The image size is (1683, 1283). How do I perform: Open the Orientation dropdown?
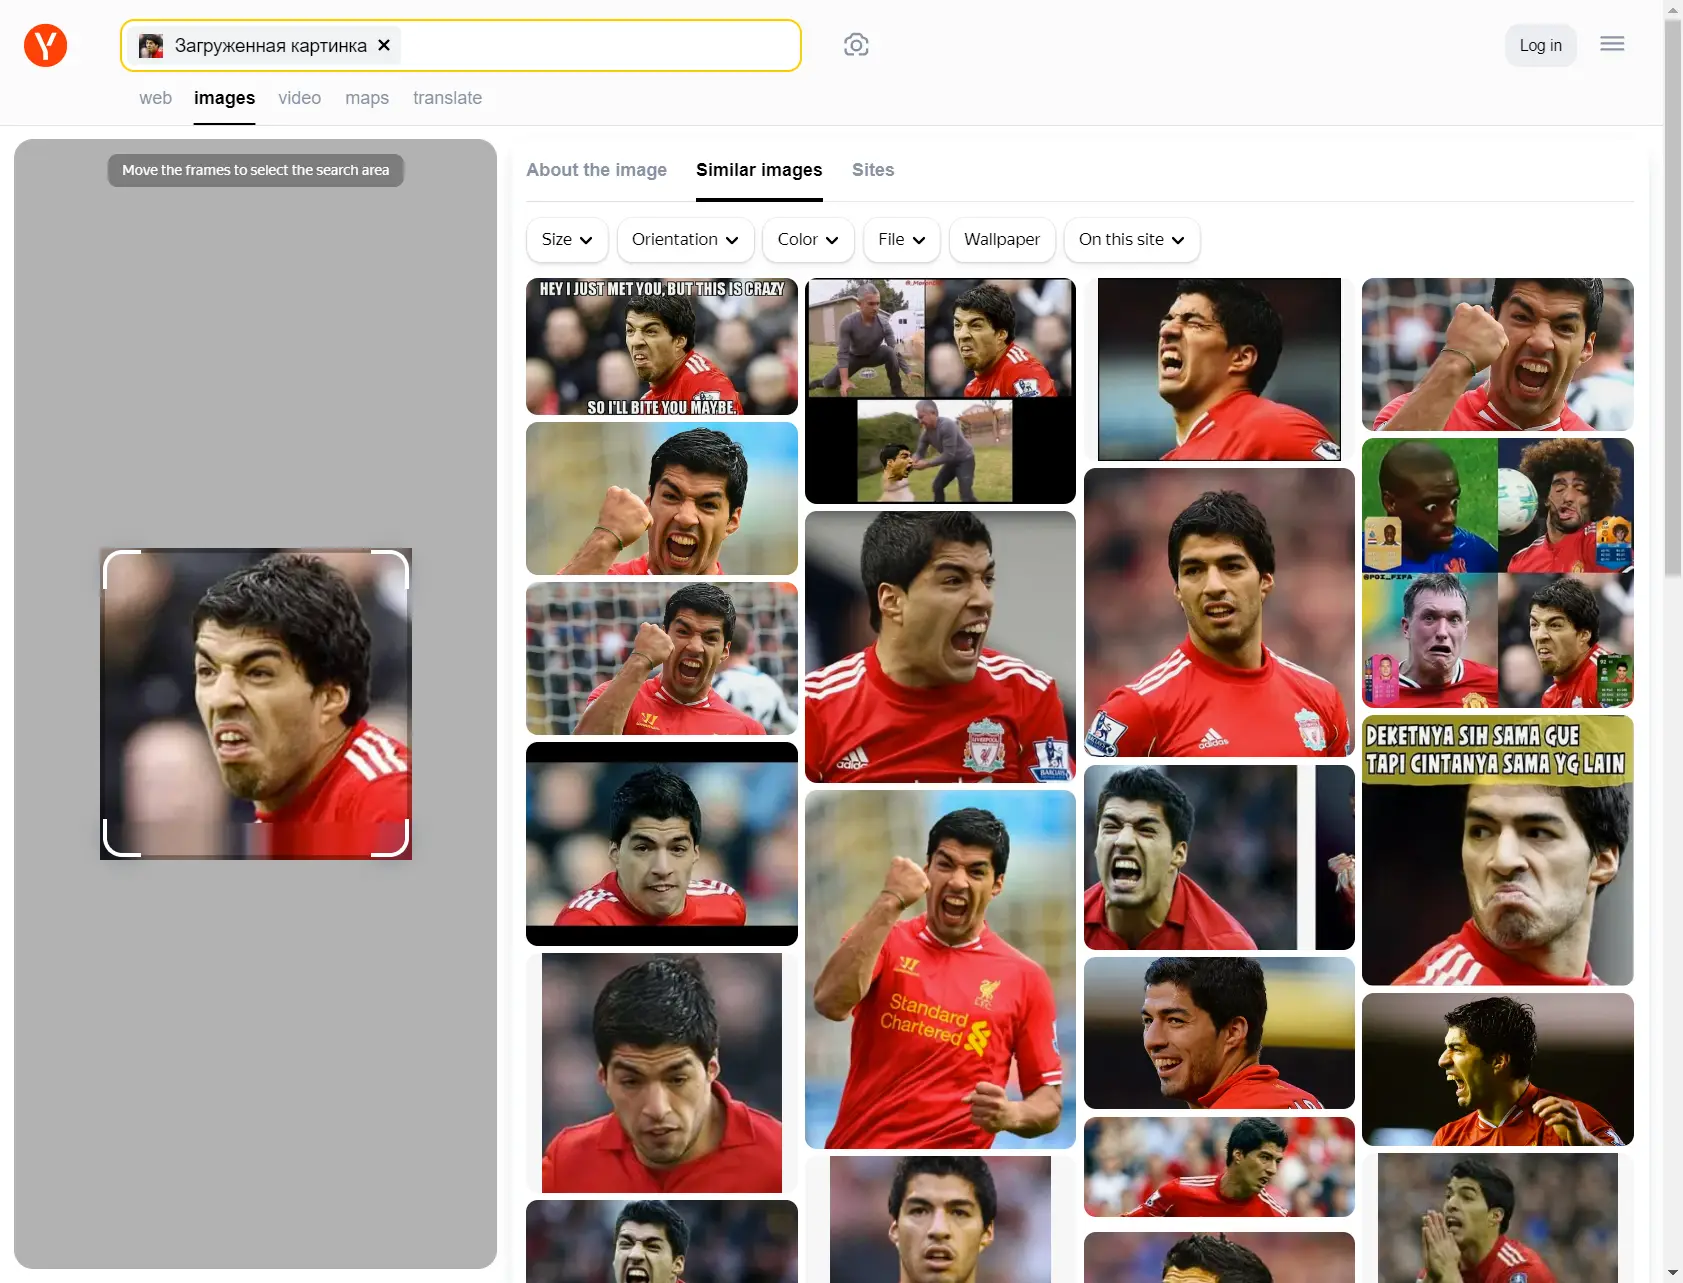point(685,240)
